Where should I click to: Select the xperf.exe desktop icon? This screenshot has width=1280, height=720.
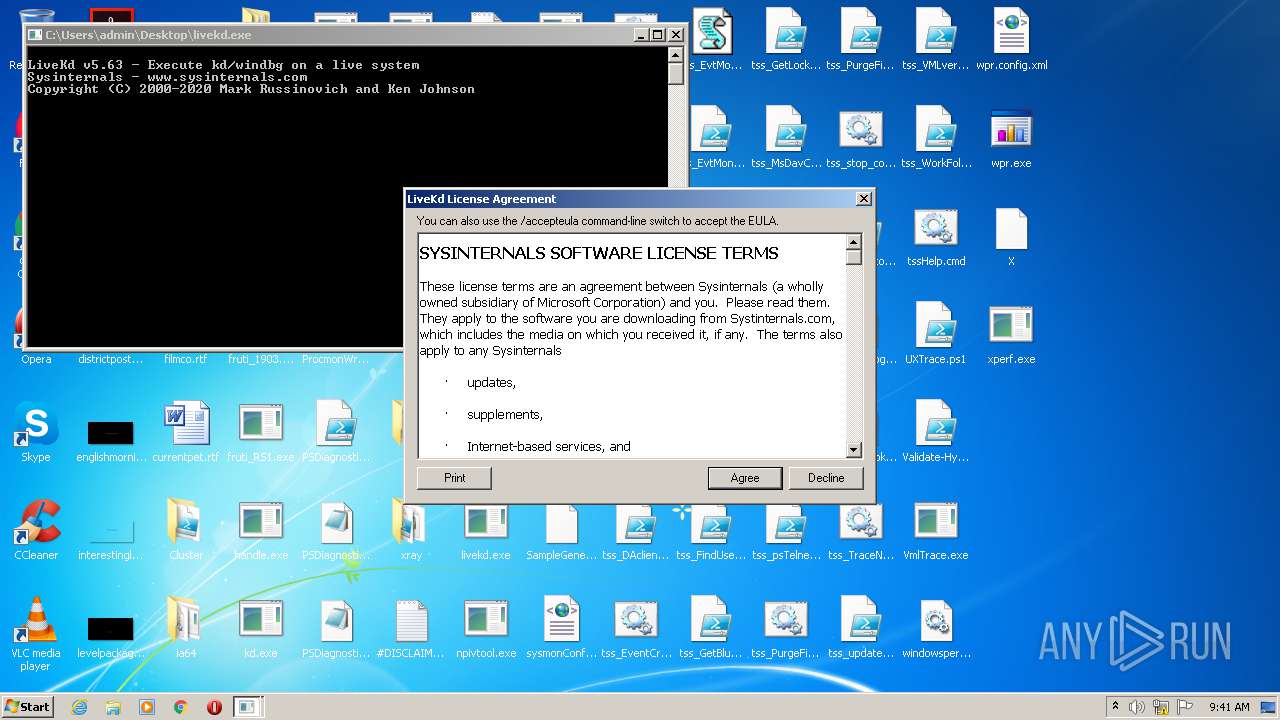click(x=1011, y=335)
